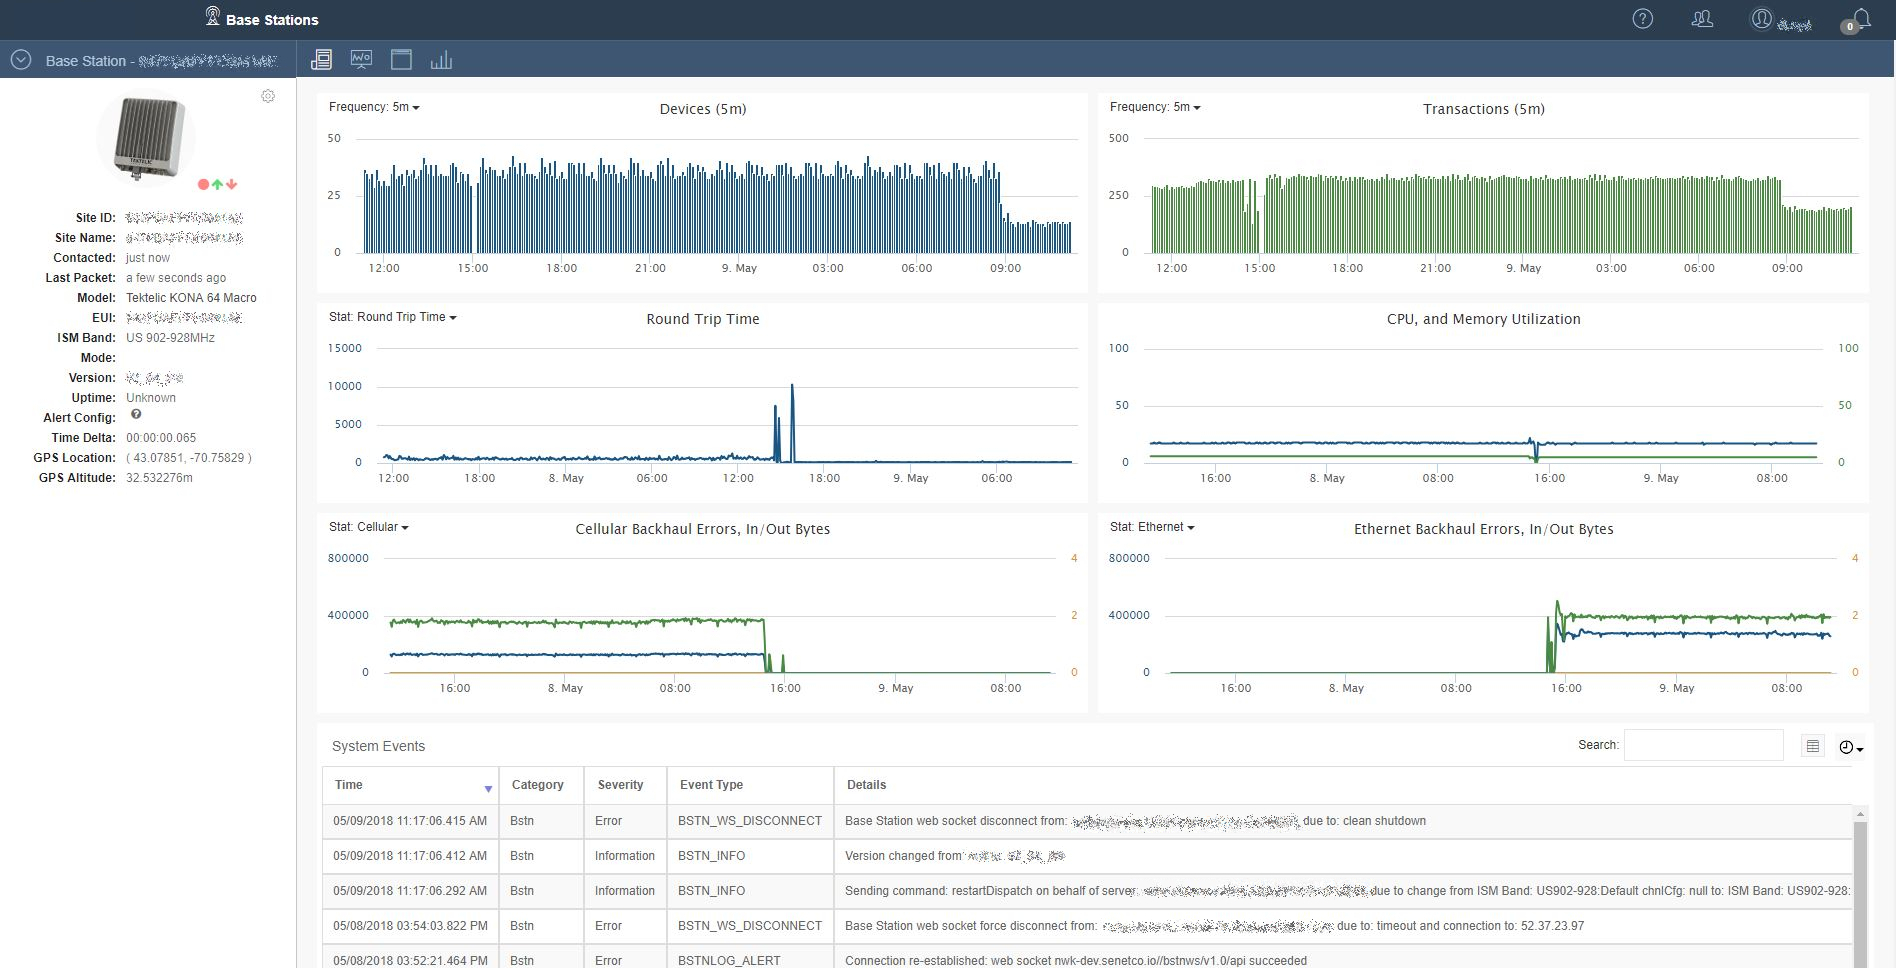Viewport: 1896px width, 968px height.
Task: Toggle the System Events column list icon
Action: click(1812, 746)
